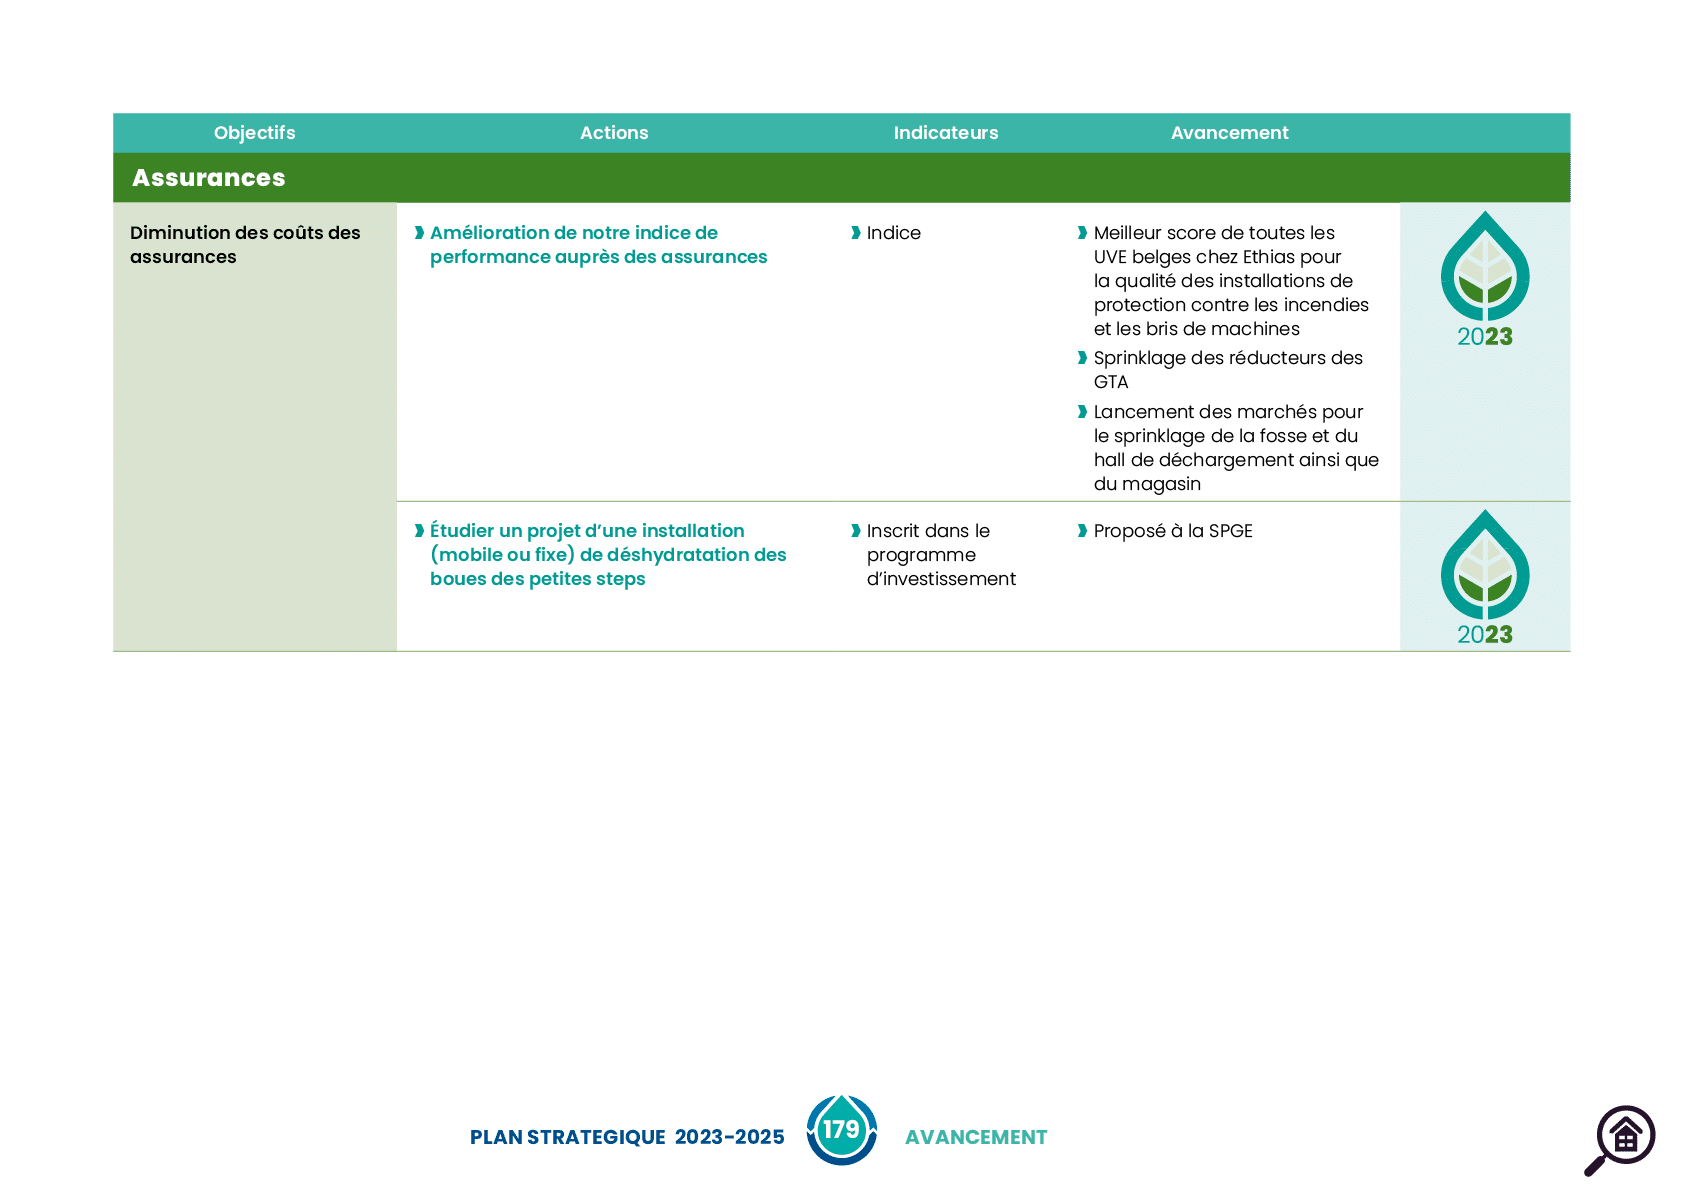The width and height of the screenshot is (1684, 1191).
Task: Click the AVANCEMENT footer link
Action: pos(976,1137)
